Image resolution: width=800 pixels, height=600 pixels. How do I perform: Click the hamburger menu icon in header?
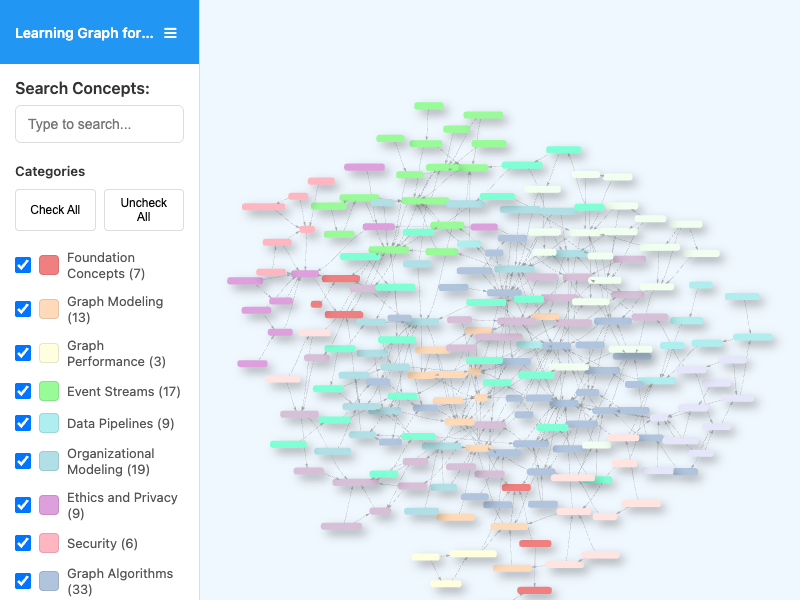click(x=170, y=33)
